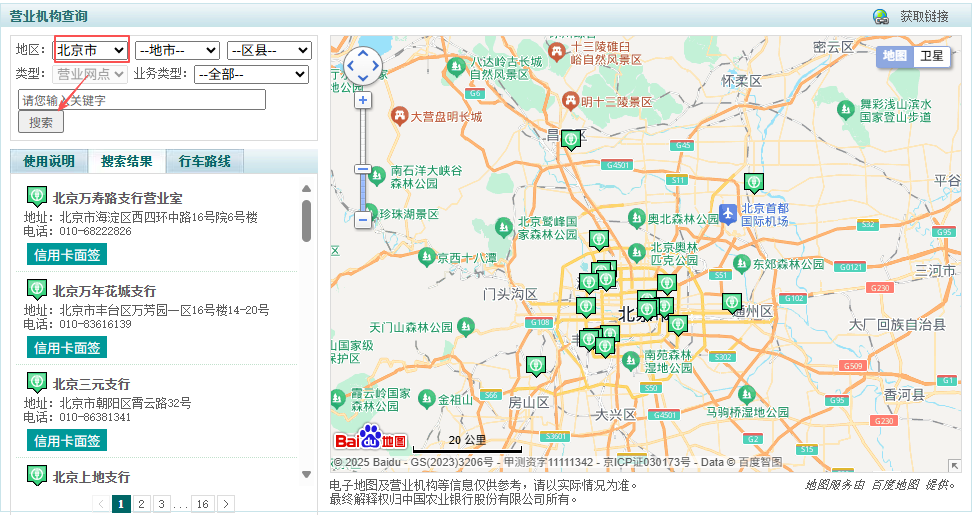The height and width of the screenshot is (515, 972).
Task: Click the 百度地图 provider link
Action: click(895, 485)
